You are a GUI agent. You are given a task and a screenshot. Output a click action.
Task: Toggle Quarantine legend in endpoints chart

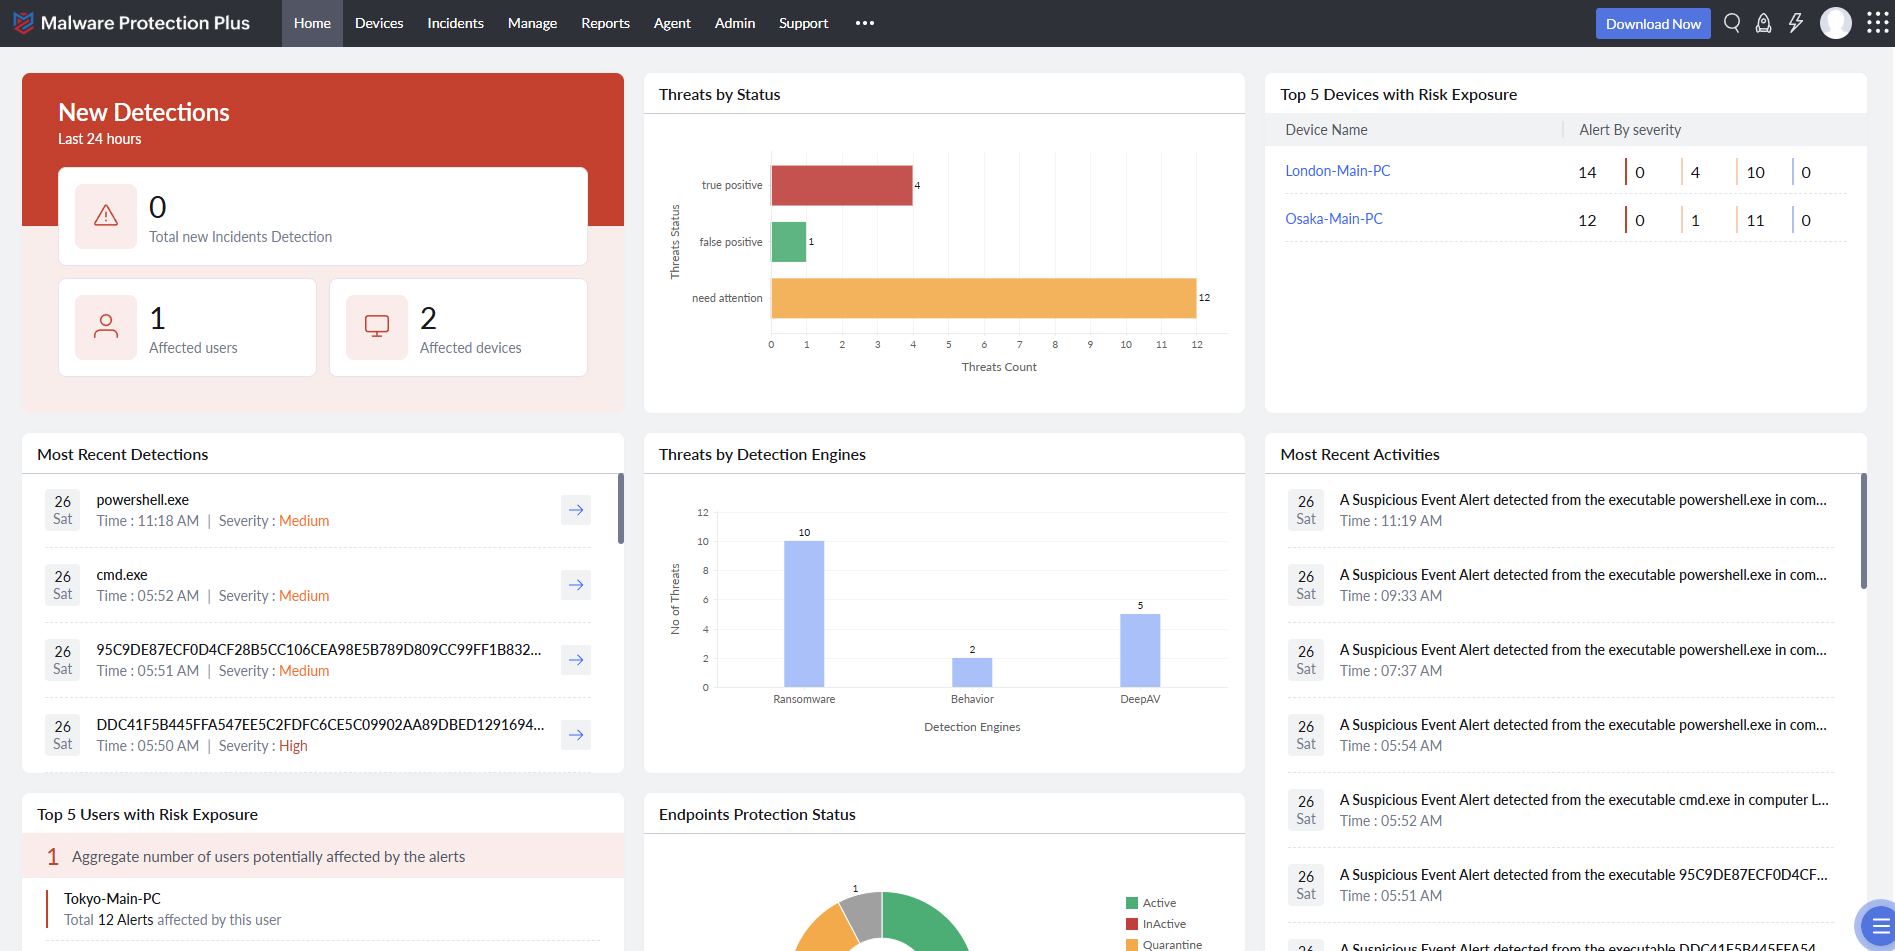[x=1164, y=945]
